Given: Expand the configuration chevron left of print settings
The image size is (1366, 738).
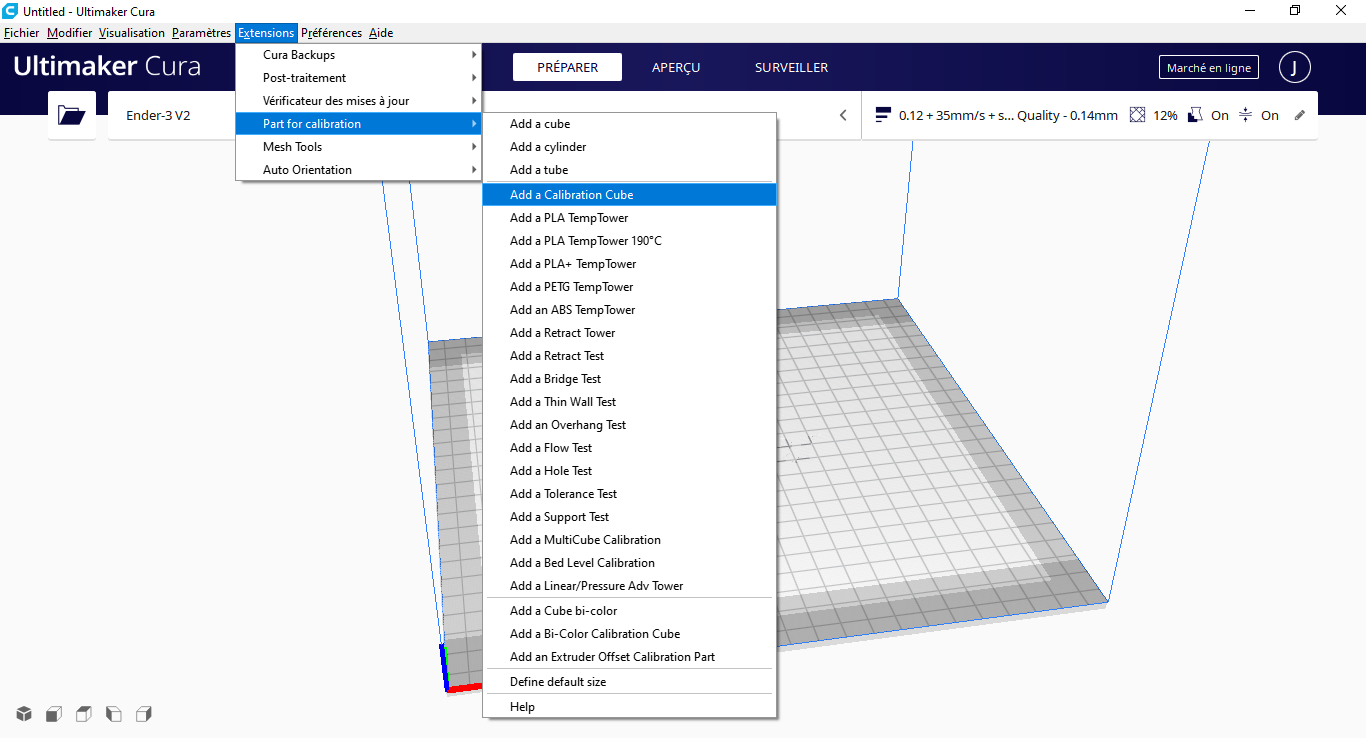Looking at the screenshot, I should 843,115.
